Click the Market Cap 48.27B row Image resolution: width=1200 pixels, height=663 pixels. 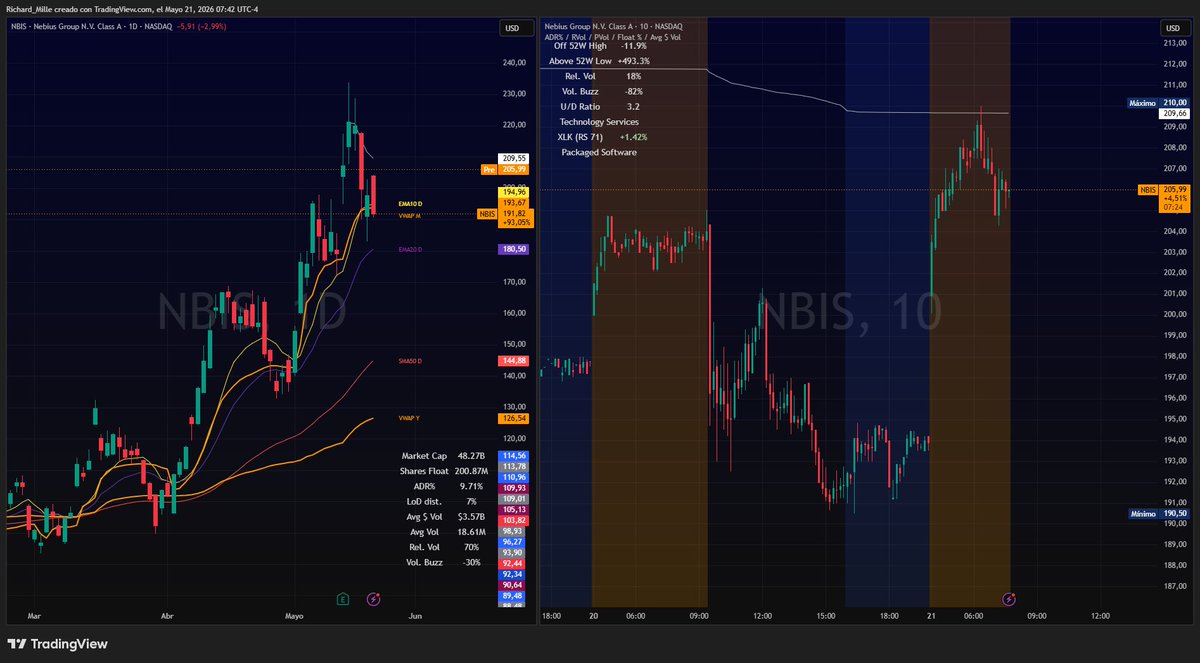tap(444, 456)
